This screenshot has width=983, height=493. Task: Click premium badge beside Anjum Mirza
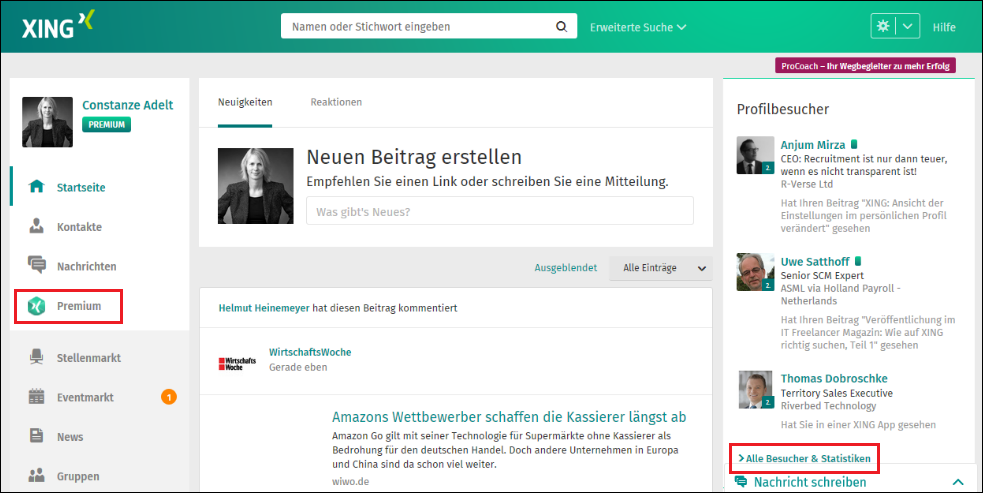(854, 144)
